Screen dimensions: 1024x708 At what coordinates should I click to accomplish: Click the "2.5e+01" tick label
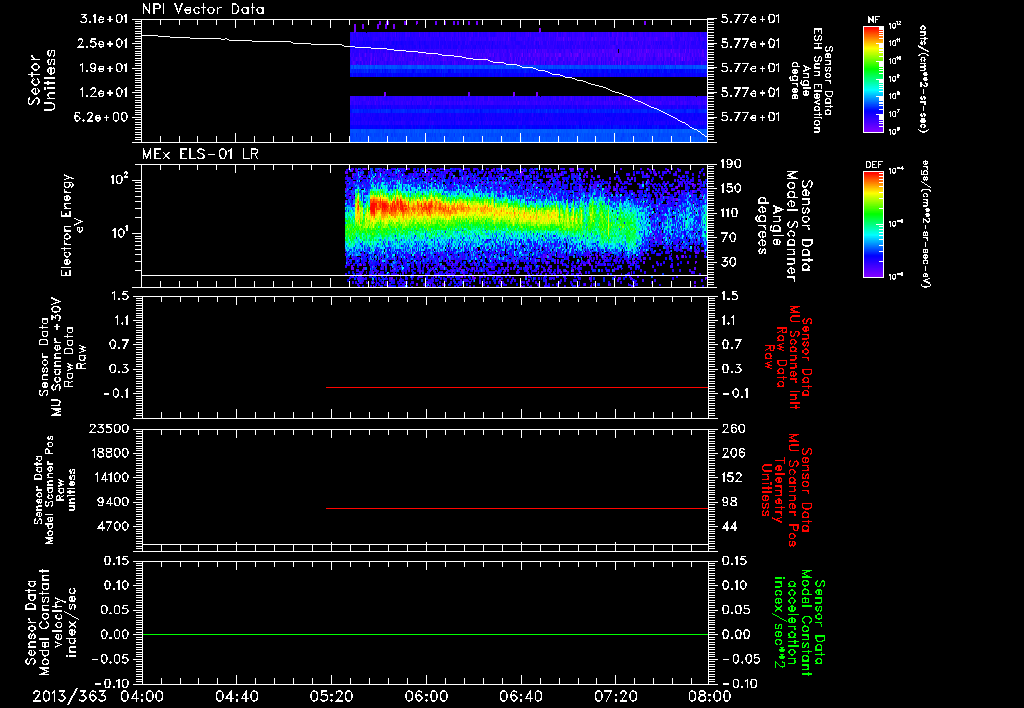pos(104,43)
